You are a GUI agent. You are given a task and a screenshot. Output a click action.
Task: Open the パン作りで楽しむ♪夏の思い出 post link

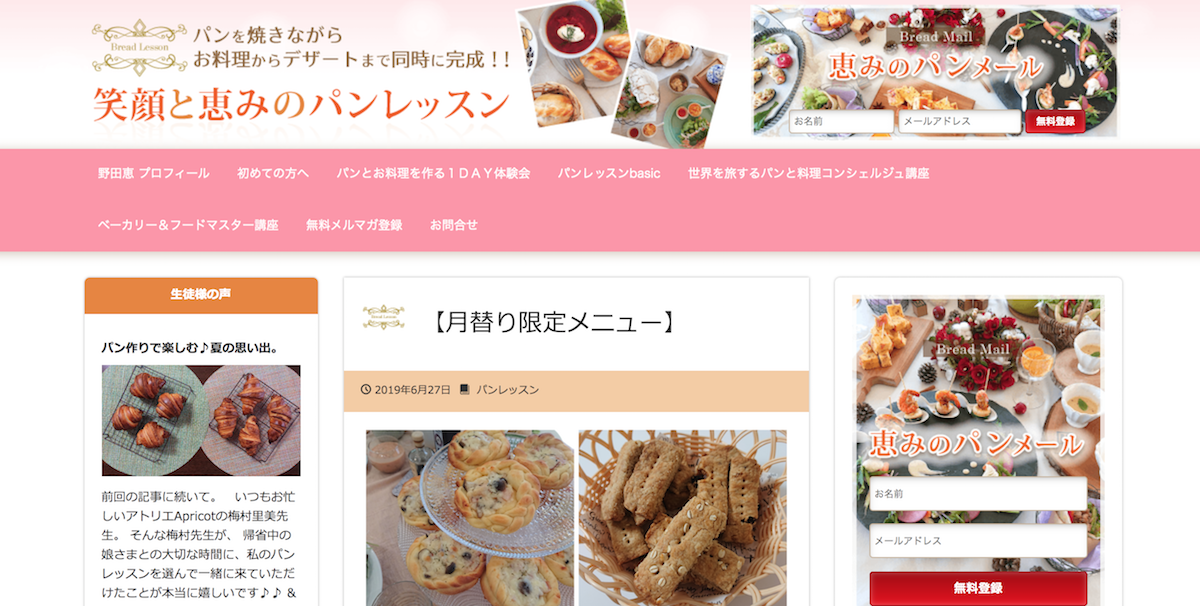(x=190, y=348)
